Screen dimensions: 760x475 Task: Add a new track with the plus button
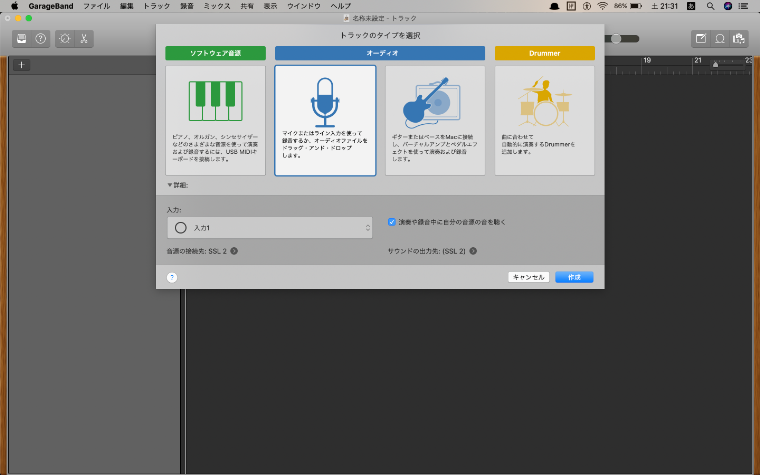pos(21,64)
